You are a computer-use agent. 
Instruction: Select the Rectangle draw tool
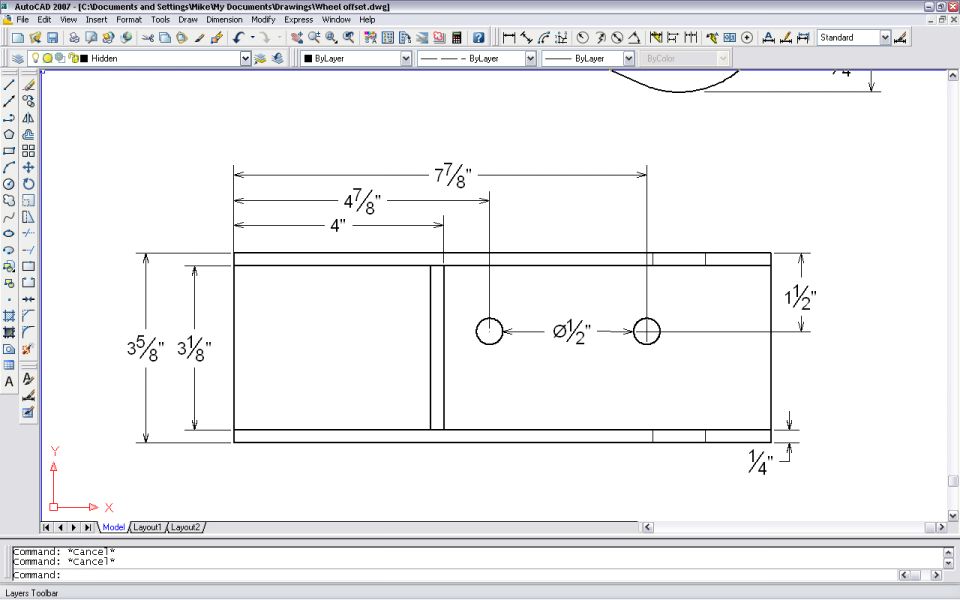[9, 151]
